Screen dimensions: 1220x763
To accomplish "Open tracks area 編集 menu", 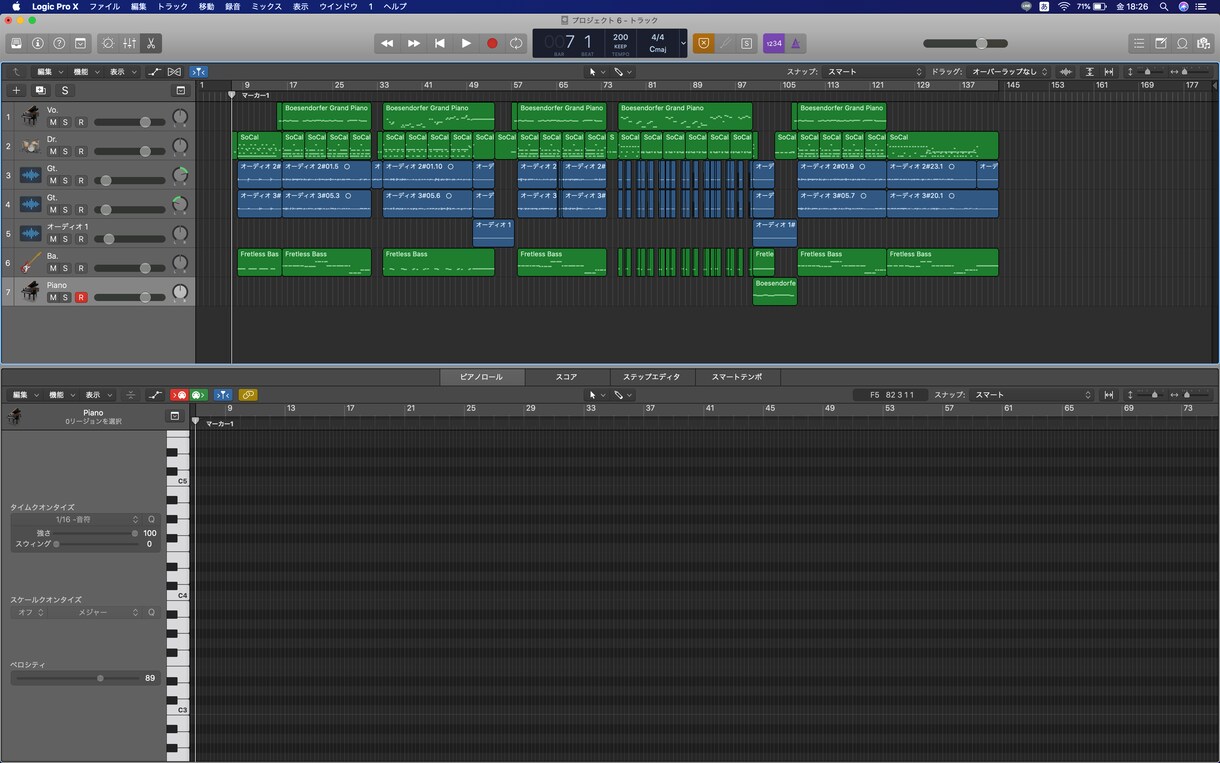I will 49,72.
